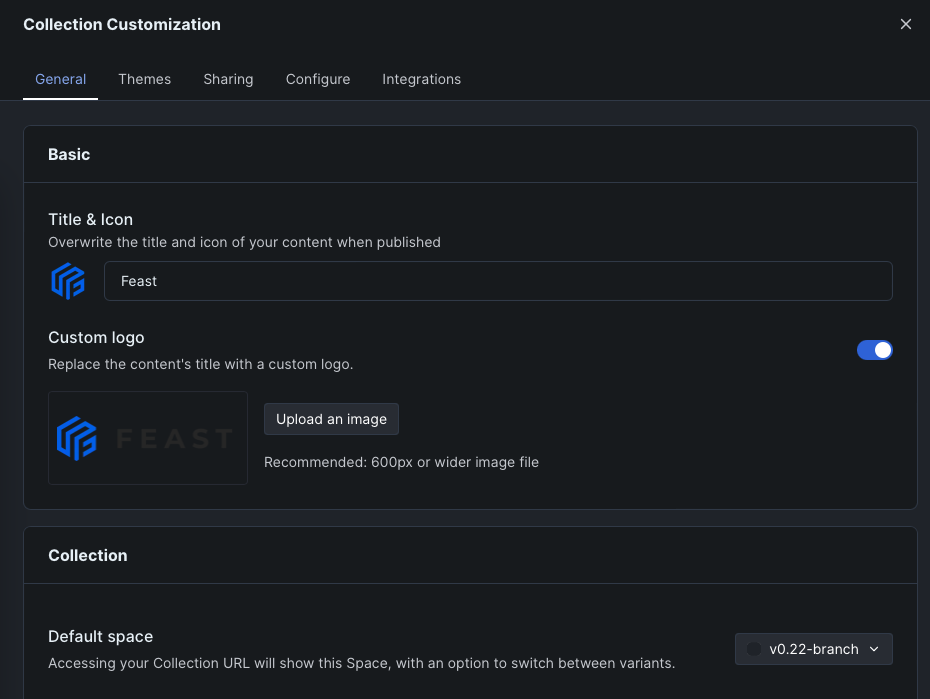Go to the Configure tab

point(318,79)
